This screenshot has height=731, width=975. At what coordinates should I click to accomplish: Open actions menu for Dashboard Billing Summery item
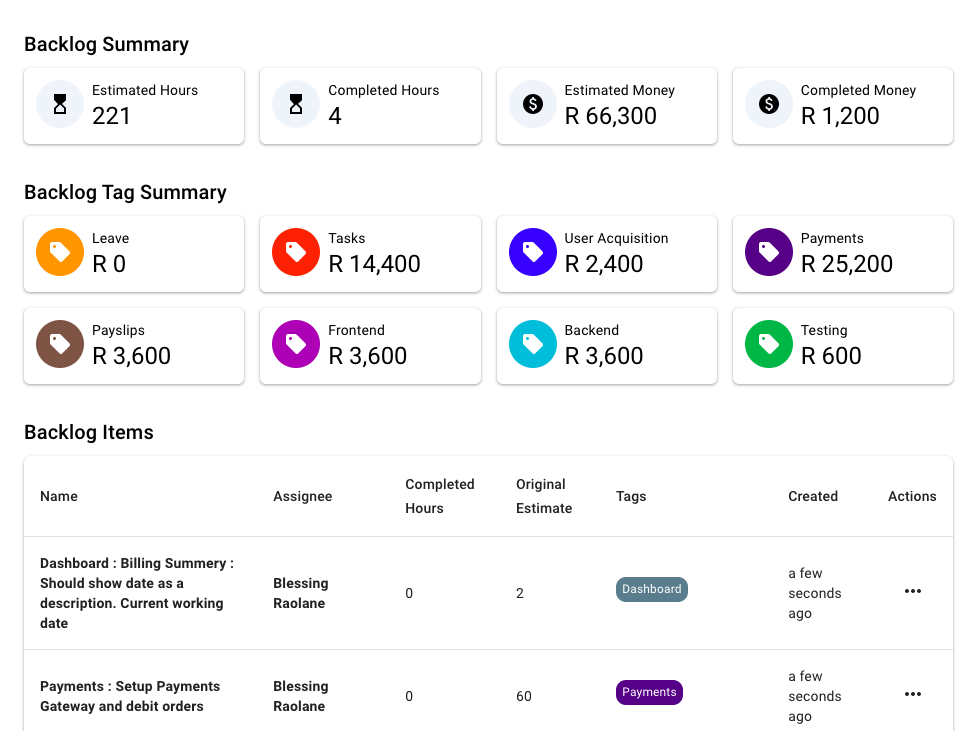coord(912,591)
